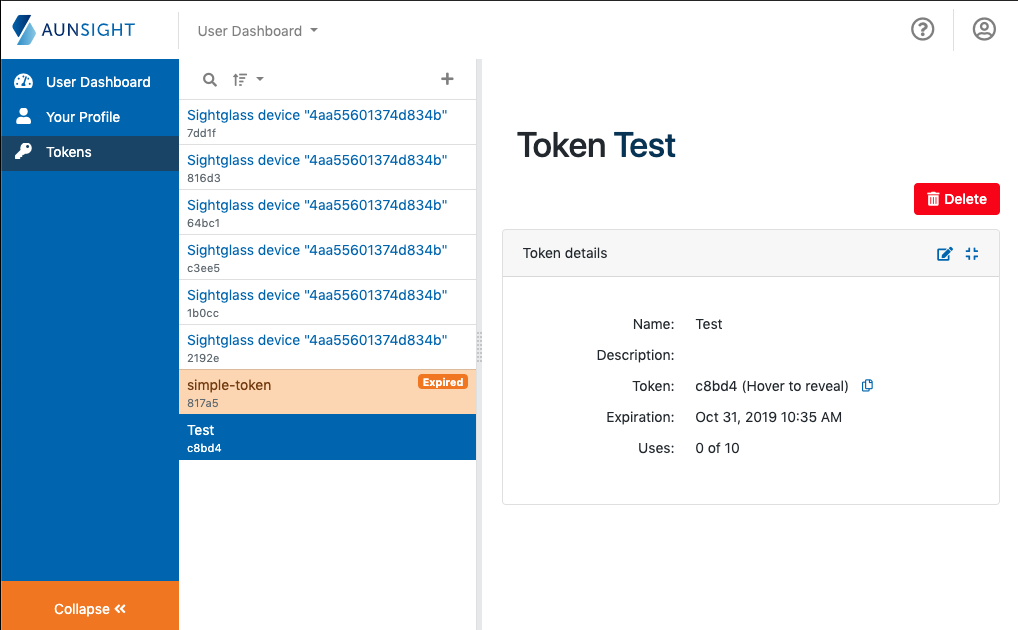Viewport: 1018px width, 630px height.
Task: Add a new token with the plus icon
Action: pos(447,78)
